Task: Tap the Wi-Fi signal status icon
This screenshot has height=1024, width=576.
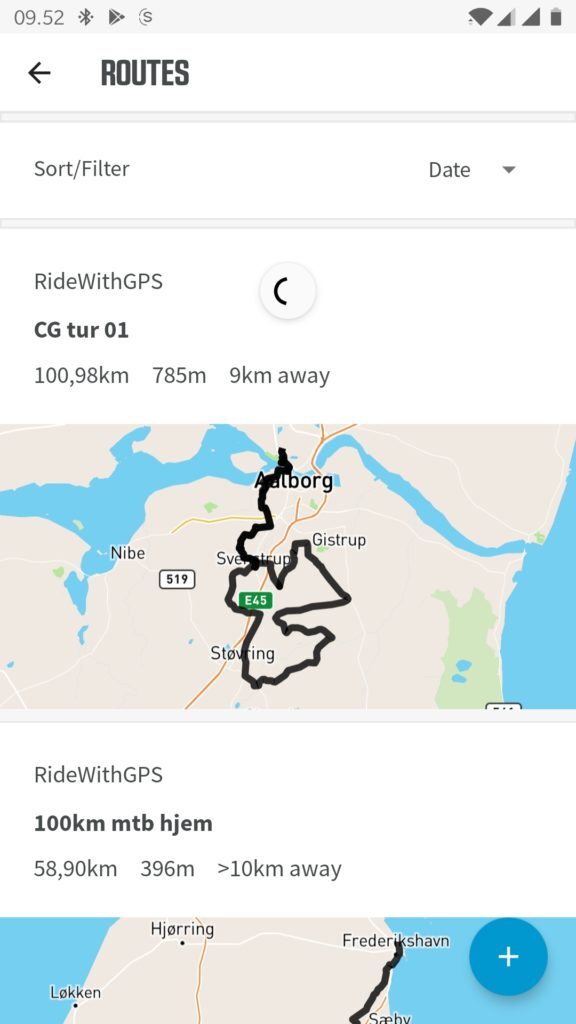Action: pos(480,18)
